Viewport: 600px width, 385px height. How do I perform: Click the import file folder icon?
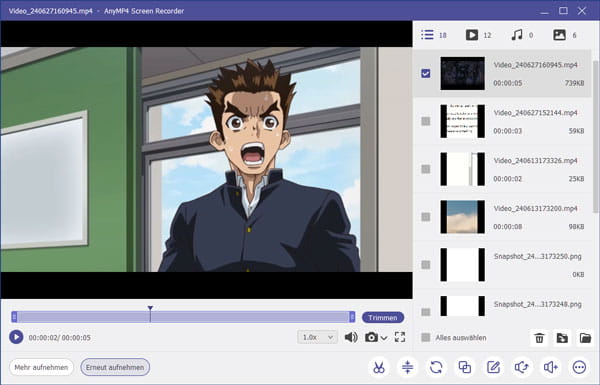pyautogui.click(x=562, y=338)
